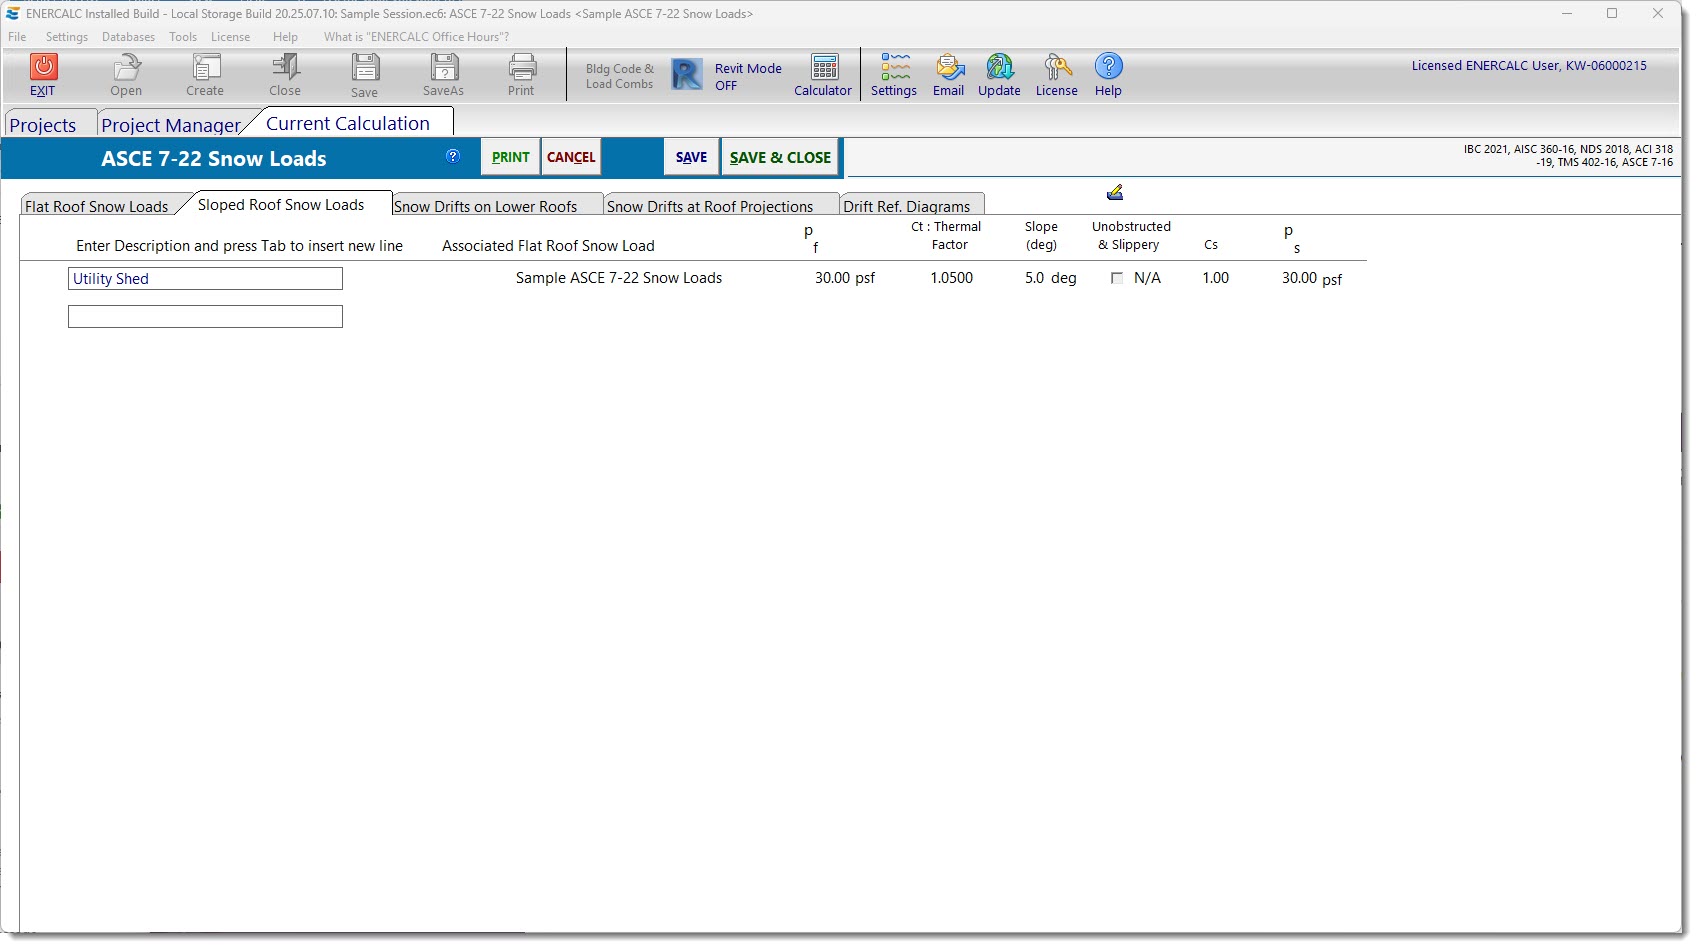Toggle Unobstructed & Slippery checkbox for Utility Shed
The width and height of the screenshot is (1697, 948).
tap(1117, 278)
